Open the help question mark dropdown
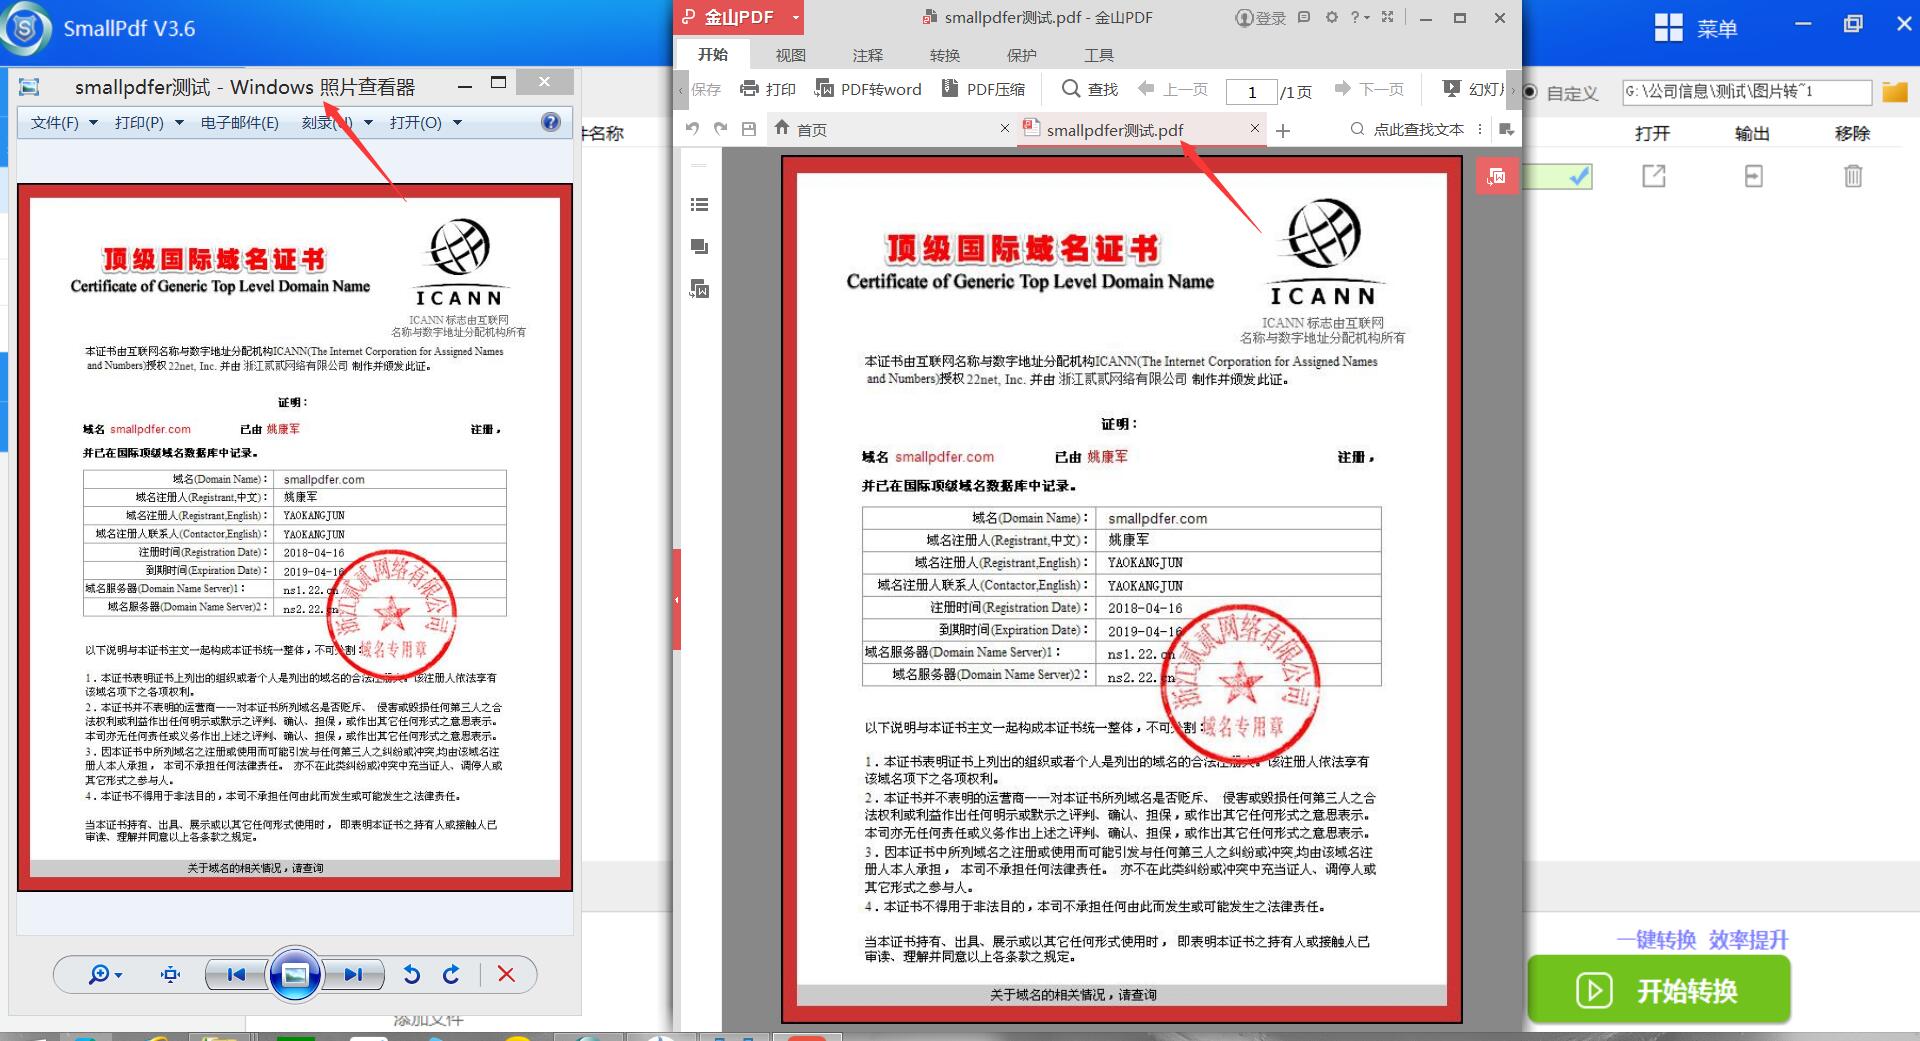 click(x=1359, y=17)
